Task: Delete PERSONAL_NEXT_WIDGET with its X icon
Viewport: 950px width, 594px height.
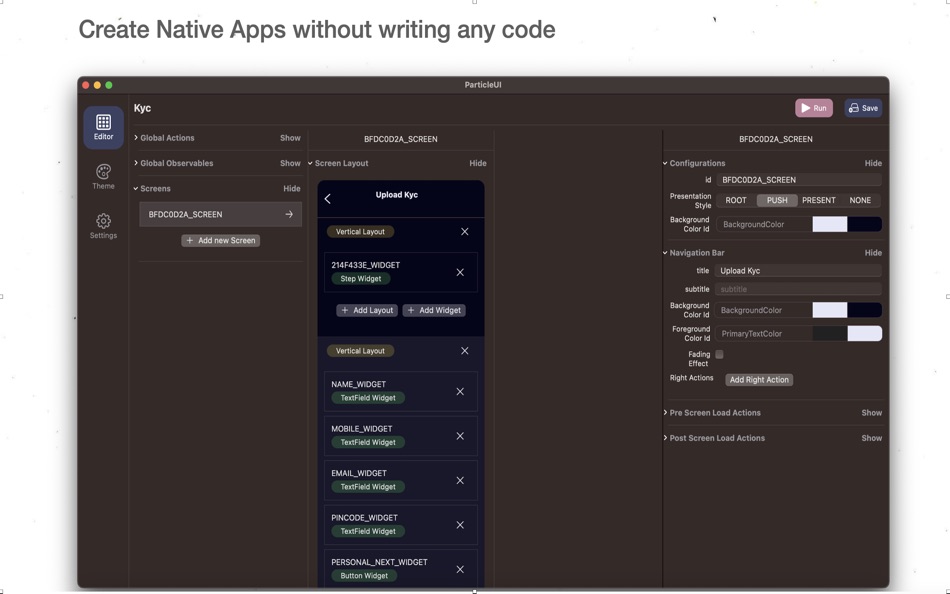Action: (x=460, y=569)
